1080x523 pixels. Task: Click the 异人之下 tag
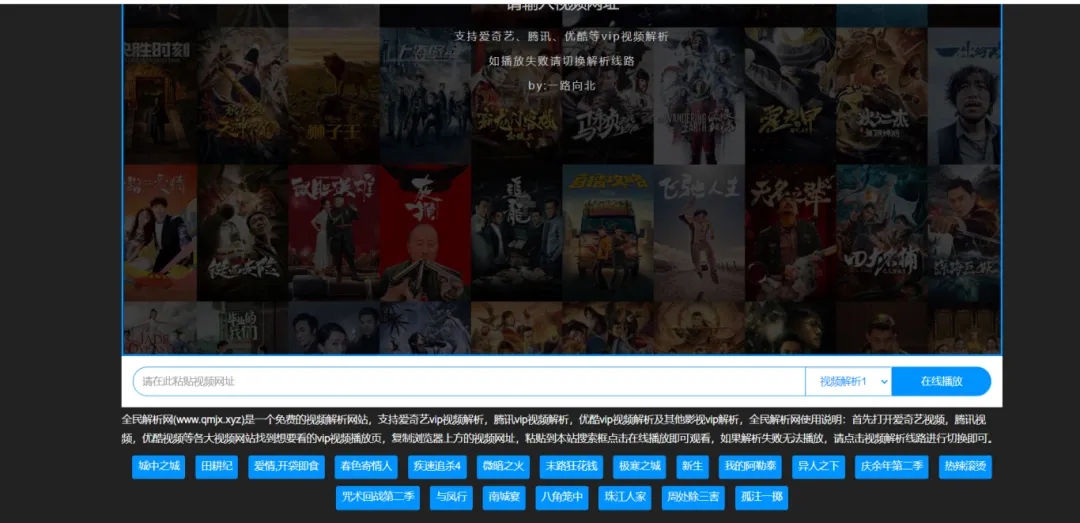818,466
